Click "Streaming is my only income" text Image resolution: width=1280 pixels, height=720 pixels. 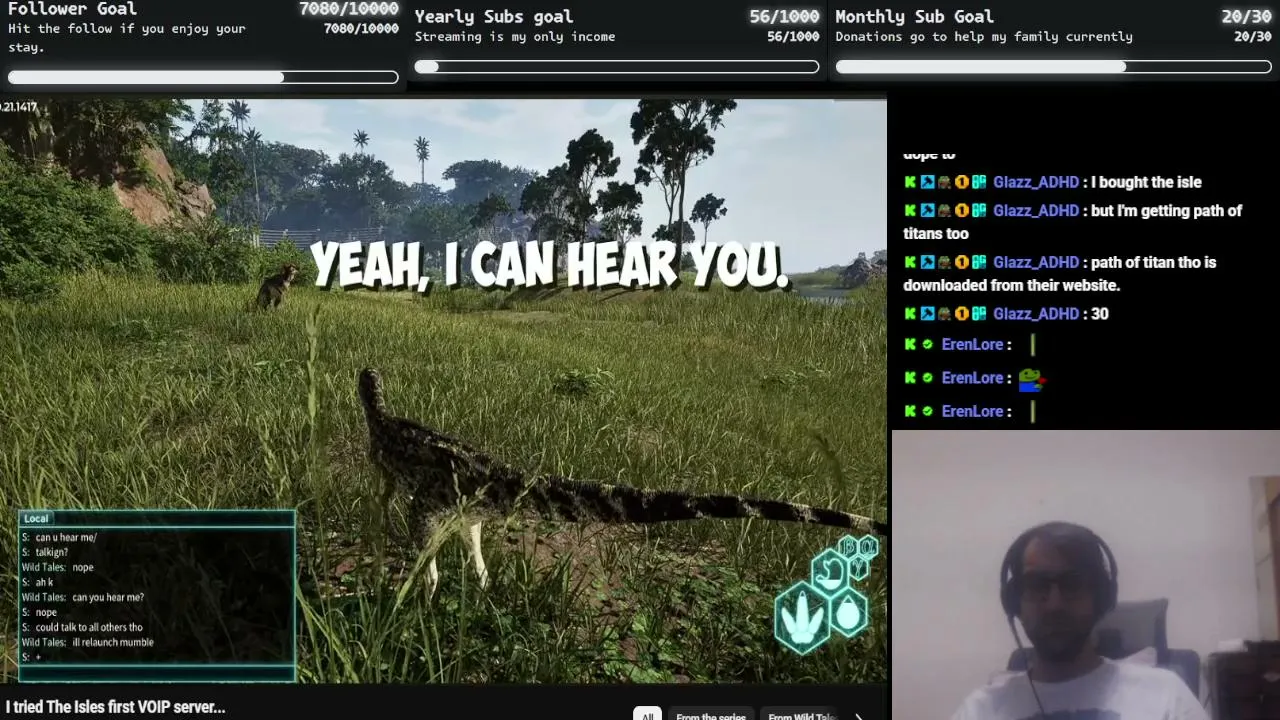point(515,37)
